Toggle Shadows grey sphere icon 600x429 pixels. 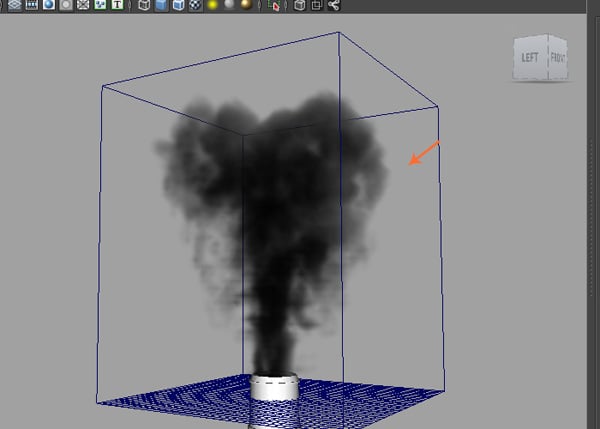[229, 5]
